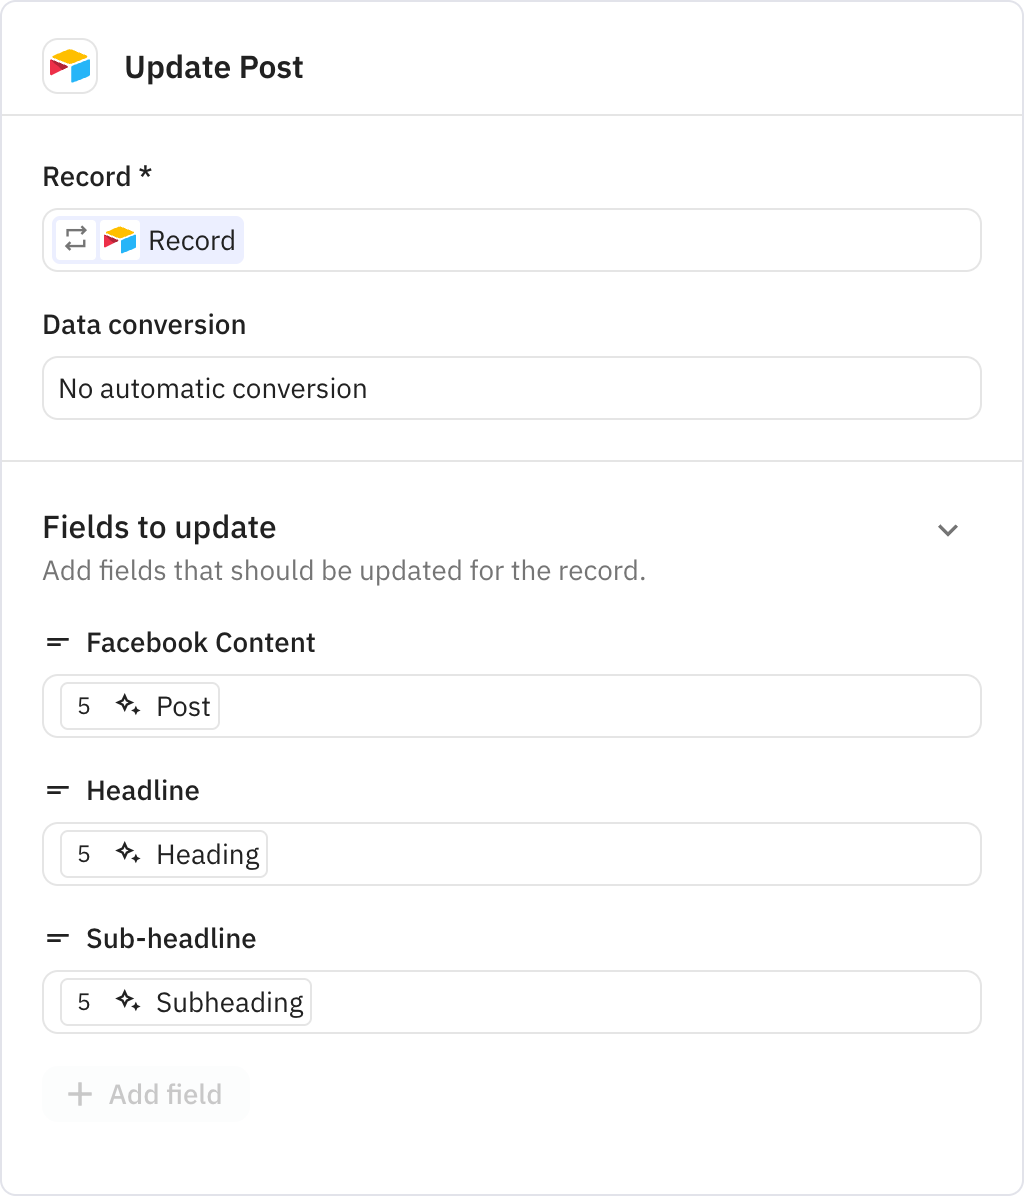1024x1196 pixels.
Task: Open the Data conversion dropdown
Action: [512, 388]
